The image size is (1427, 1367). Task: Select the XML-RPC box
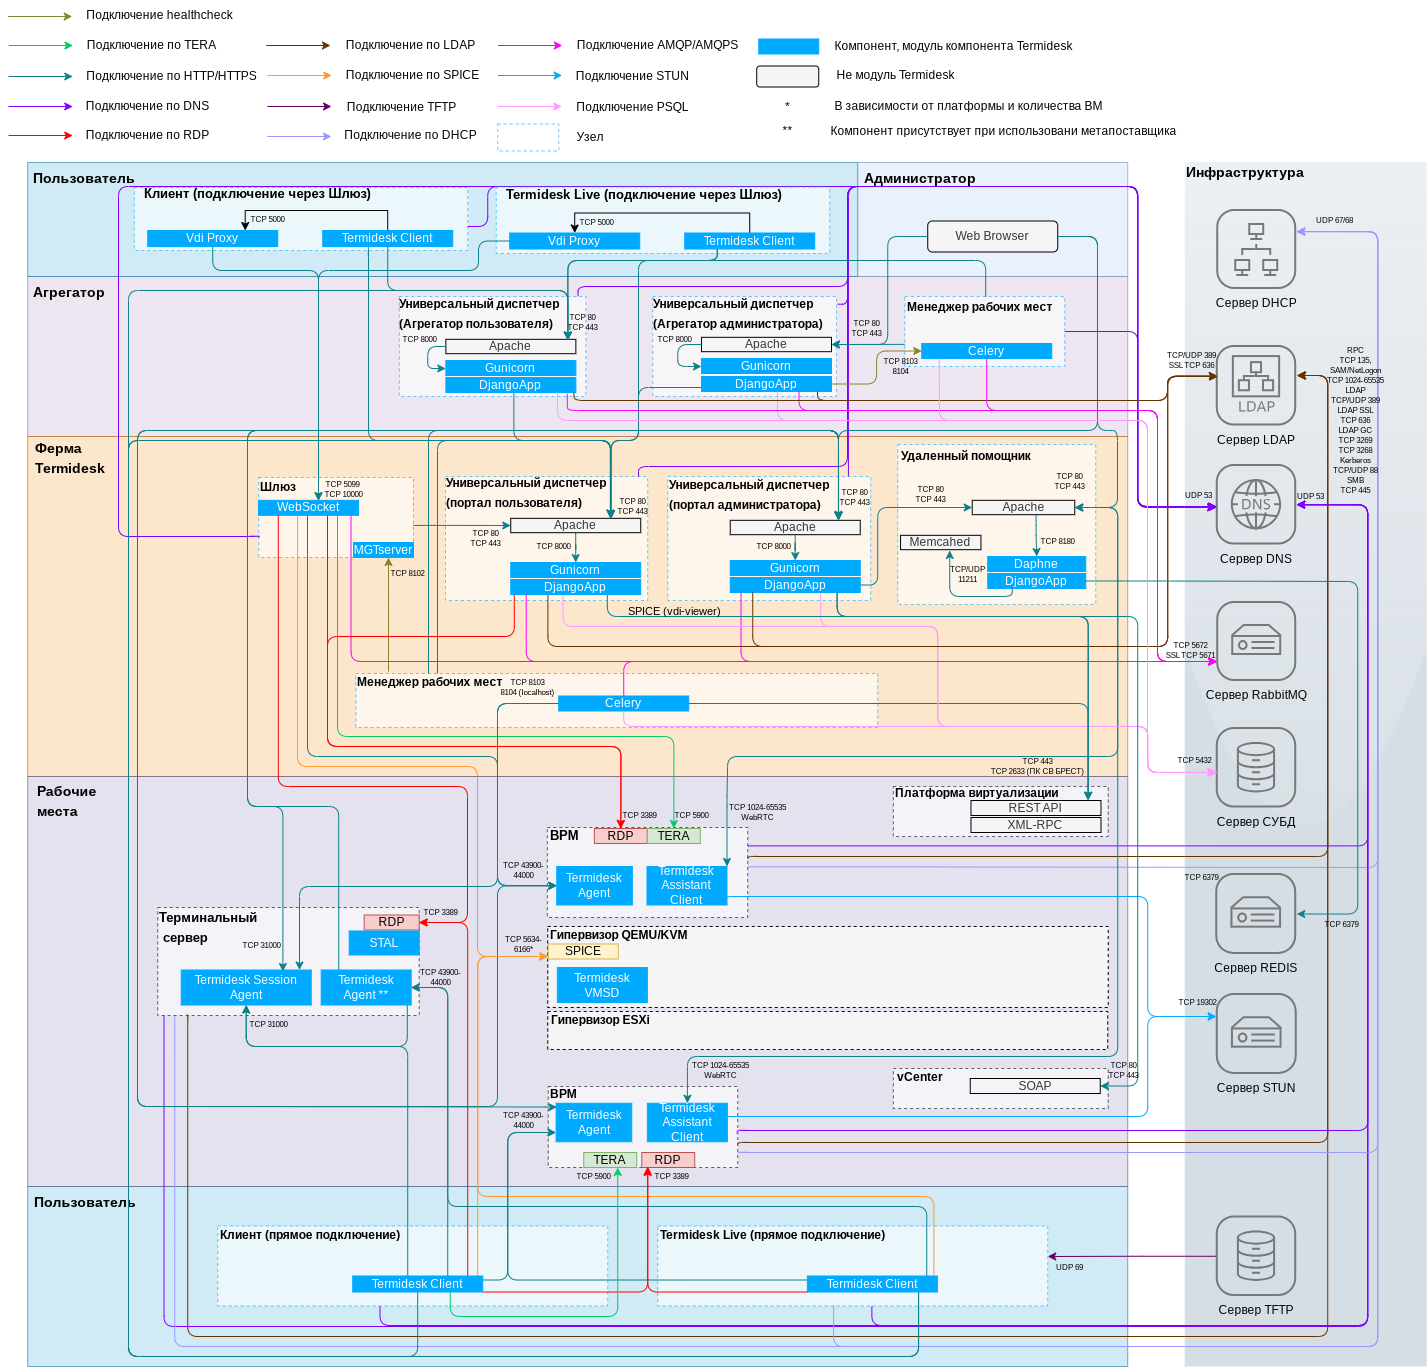click(1035, 825)
